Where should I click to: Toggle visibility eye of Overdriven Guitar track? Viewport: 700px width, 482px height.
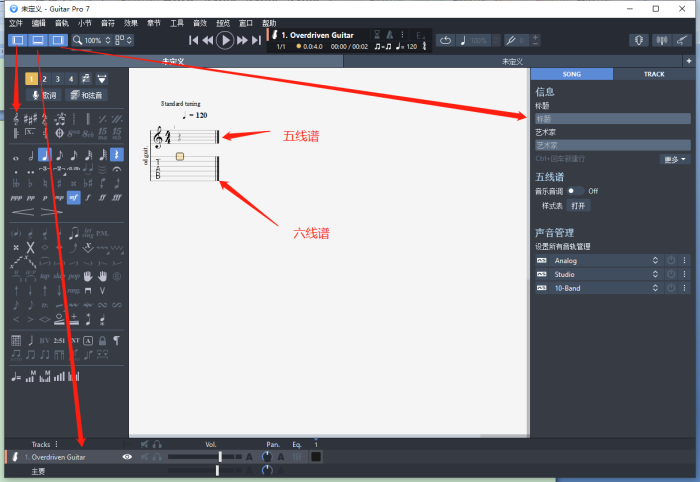pyautogui.click(x=127, y=457)
